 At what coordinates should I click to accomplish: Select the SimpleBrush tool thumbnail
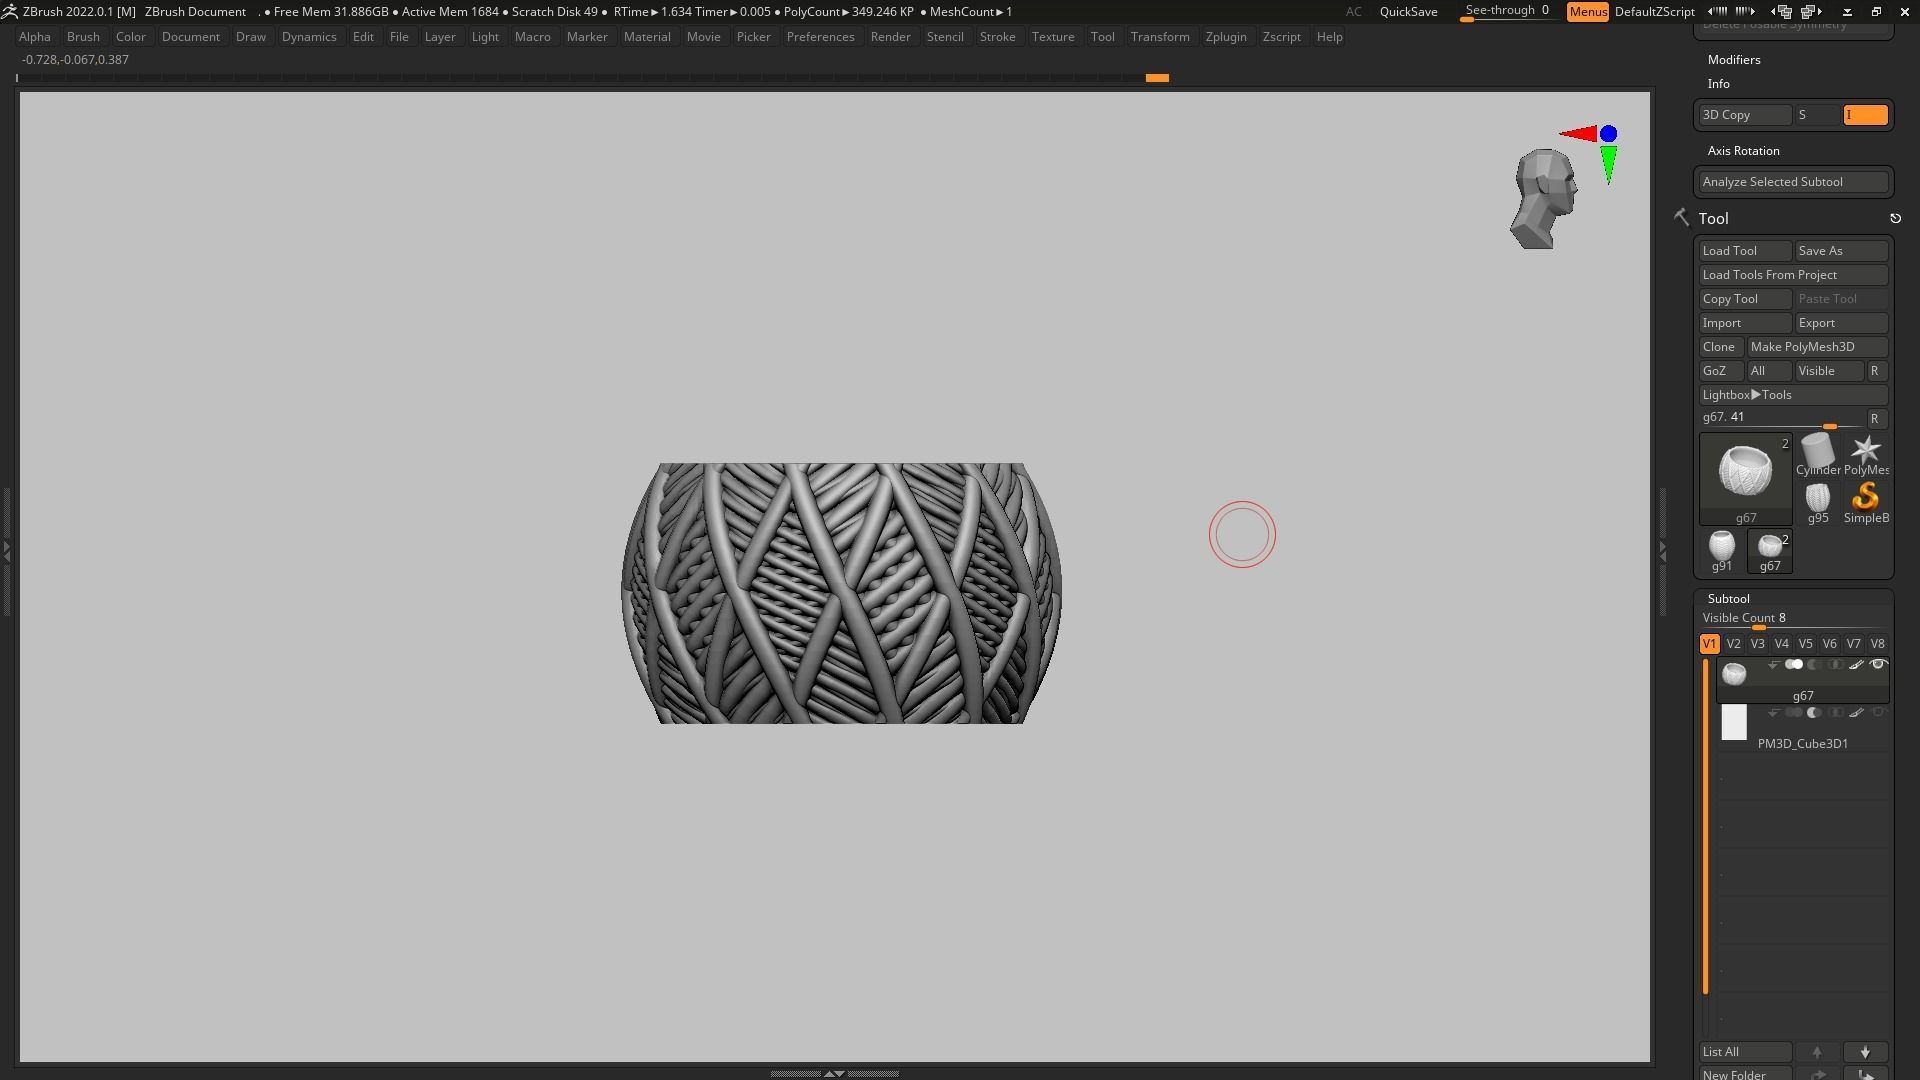(x=1865, y=499)
